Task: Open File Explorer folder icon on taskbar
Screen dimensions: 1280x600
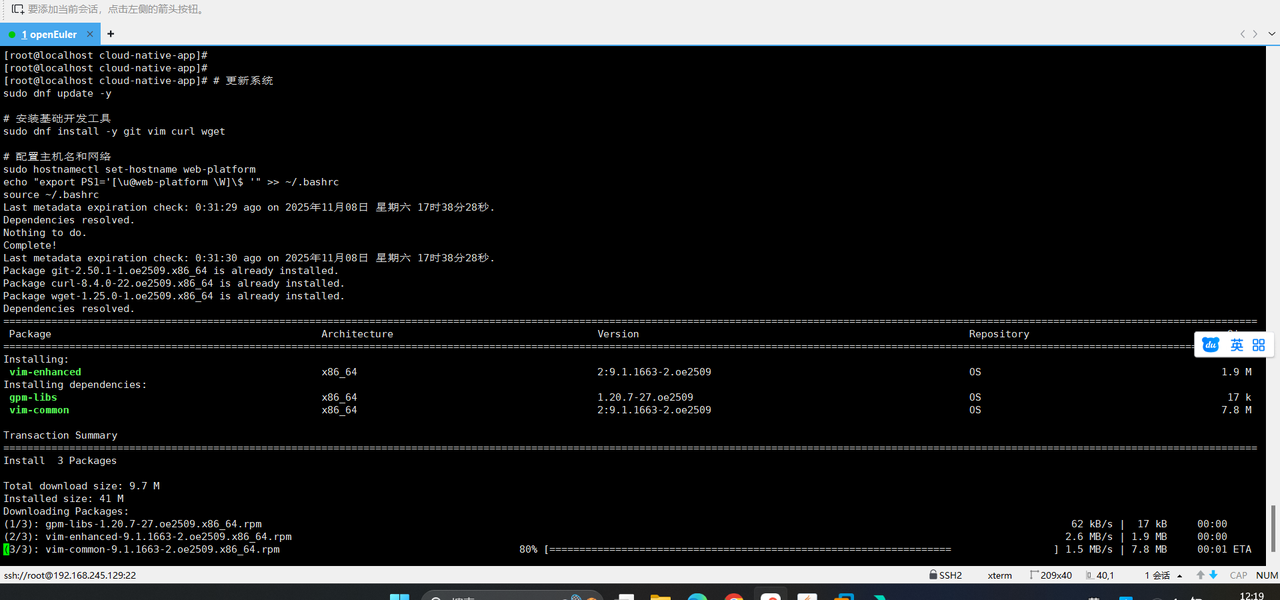Action: coord(660,597)
